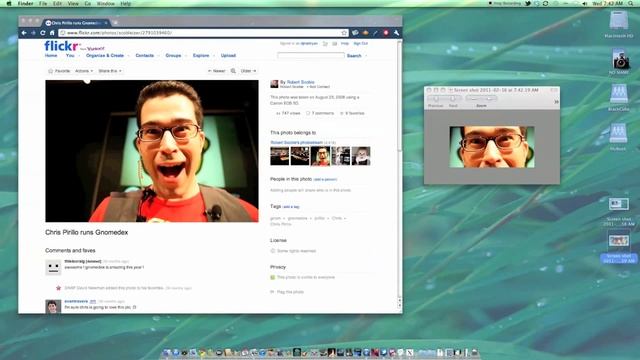This screenshot has height=360, width=640.
Task: Click Stop Recording in menu bar
Action: tap(505, 3)
